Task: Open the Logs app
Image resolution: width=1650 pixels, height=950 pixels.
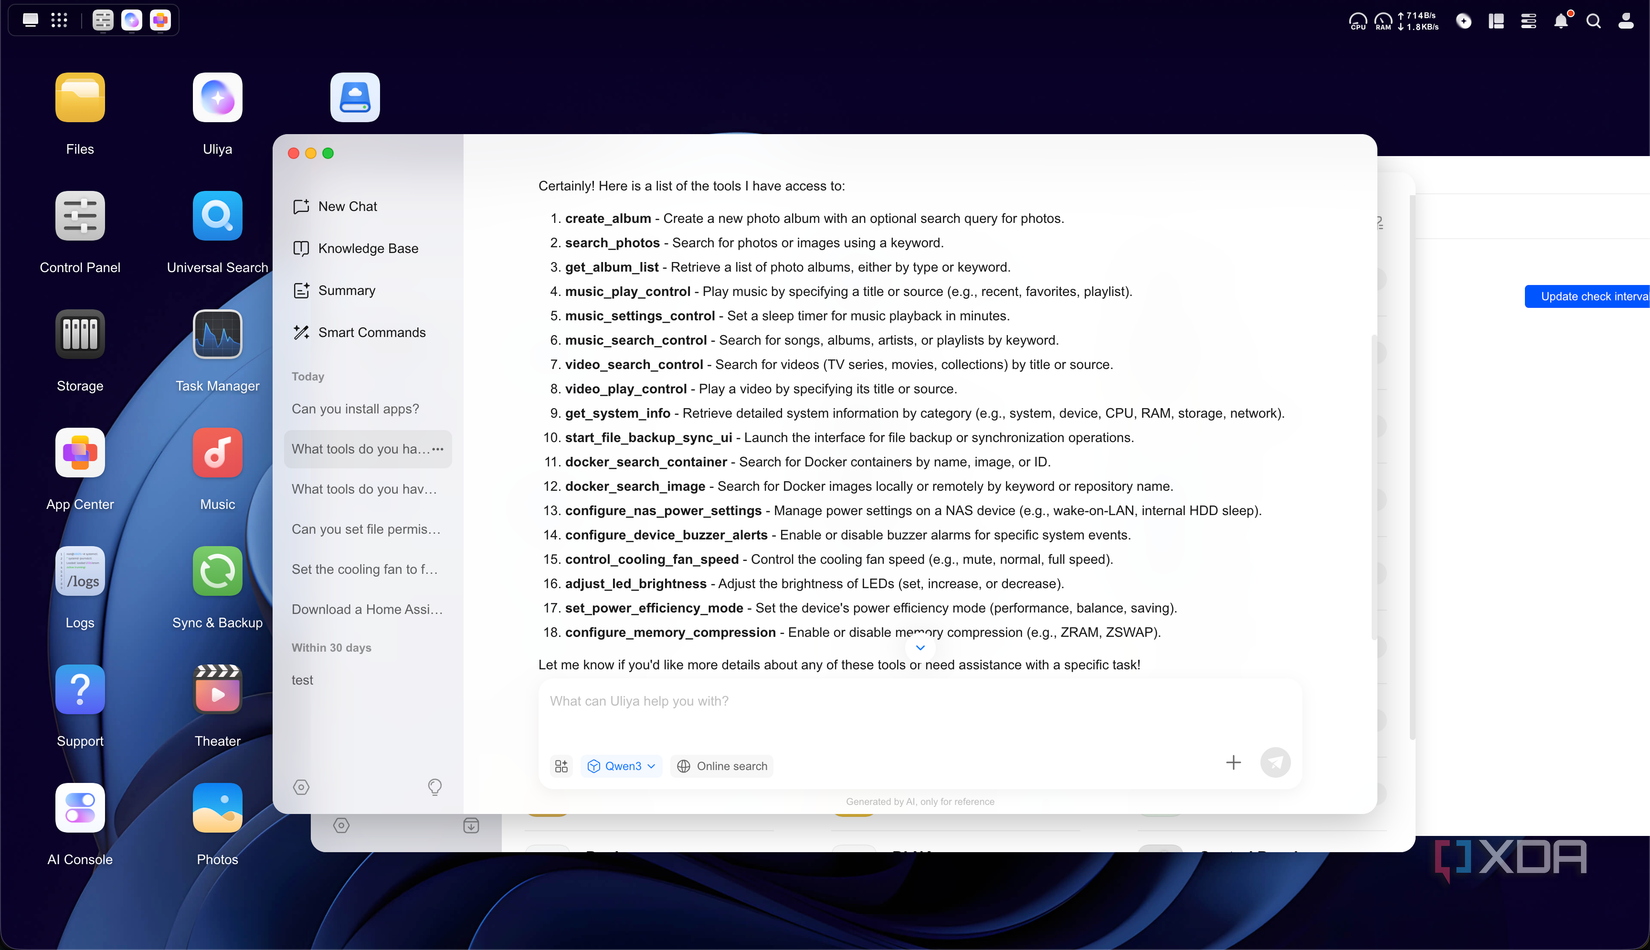Action: (x=80, y=571)
